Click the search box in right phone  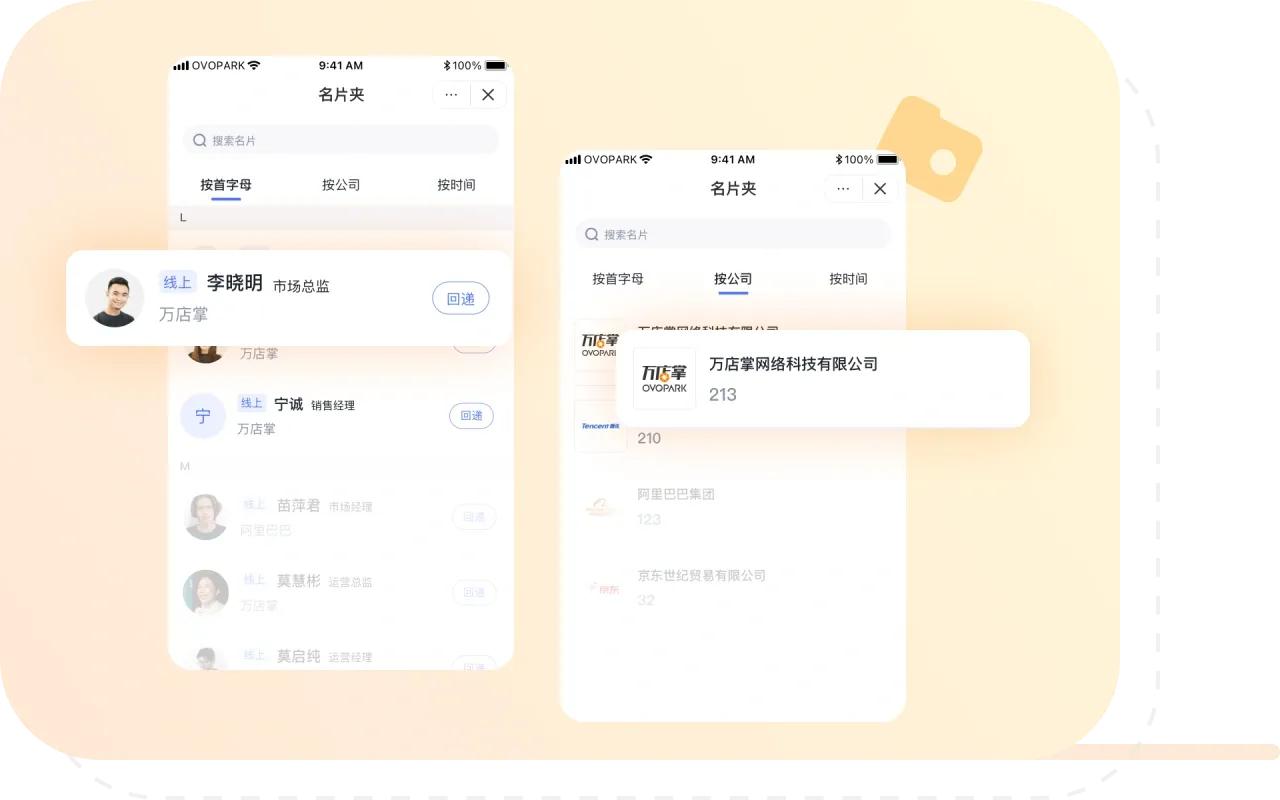click(x=732, y=235)
